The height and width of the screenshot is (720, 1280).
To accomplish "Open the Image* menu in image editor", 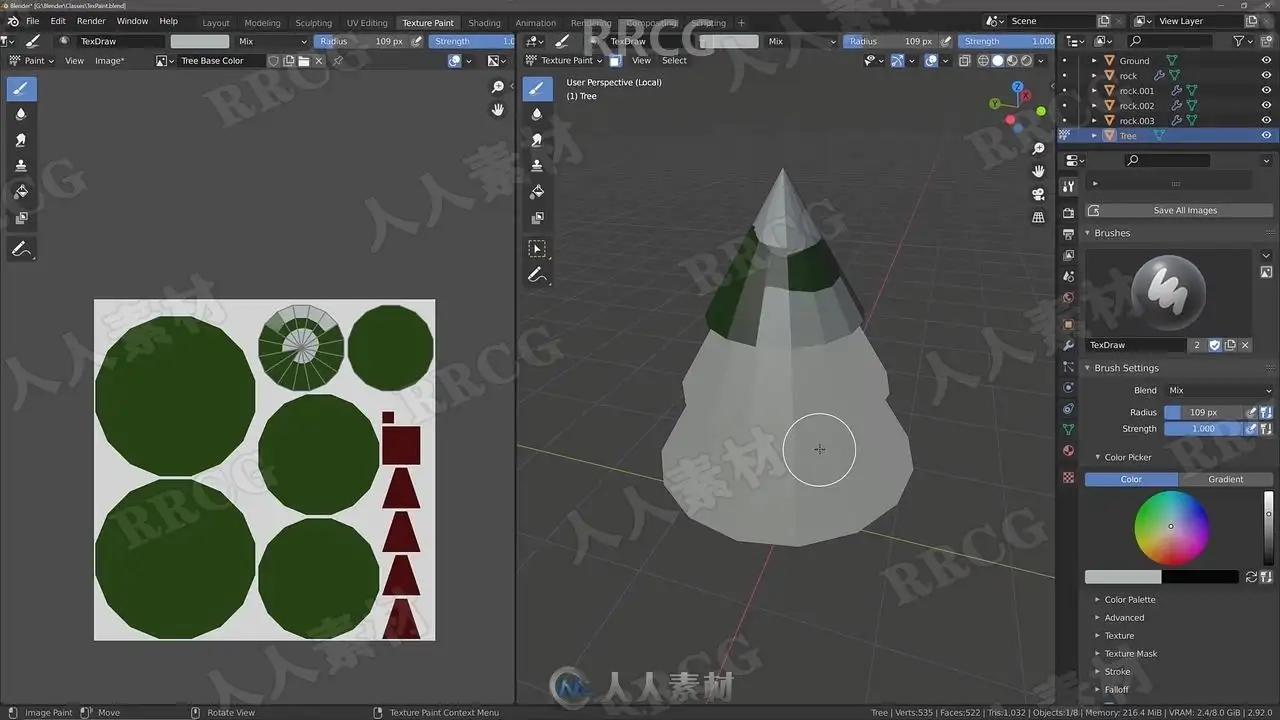I will click(x=110, y=61).
